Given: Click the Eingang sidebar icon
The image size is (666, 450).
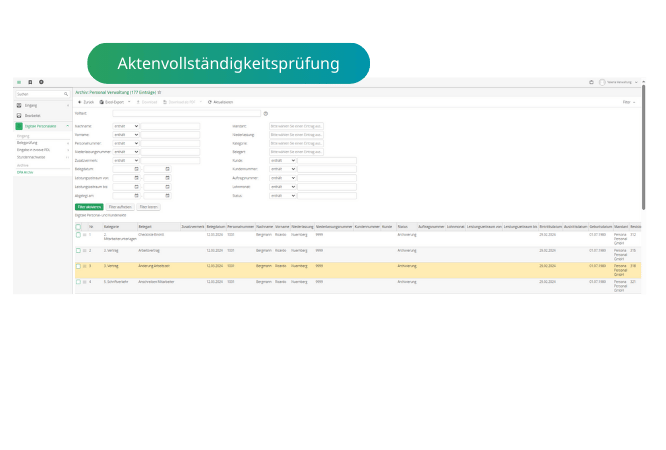Looking at the screenshot, I should coord(19,105).
